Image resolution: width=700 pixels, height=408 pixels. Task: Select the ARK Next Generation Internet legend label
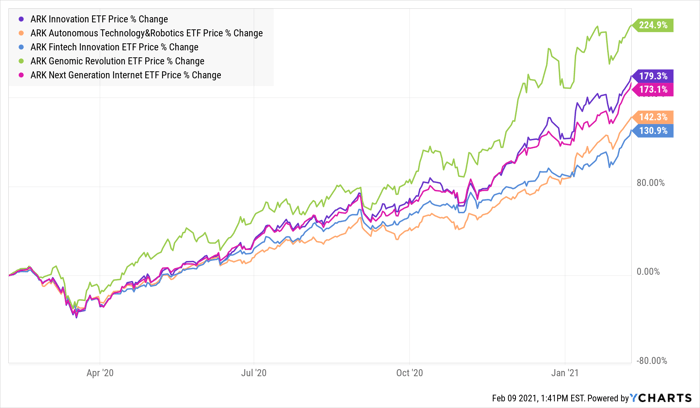[x=126, y=75]
